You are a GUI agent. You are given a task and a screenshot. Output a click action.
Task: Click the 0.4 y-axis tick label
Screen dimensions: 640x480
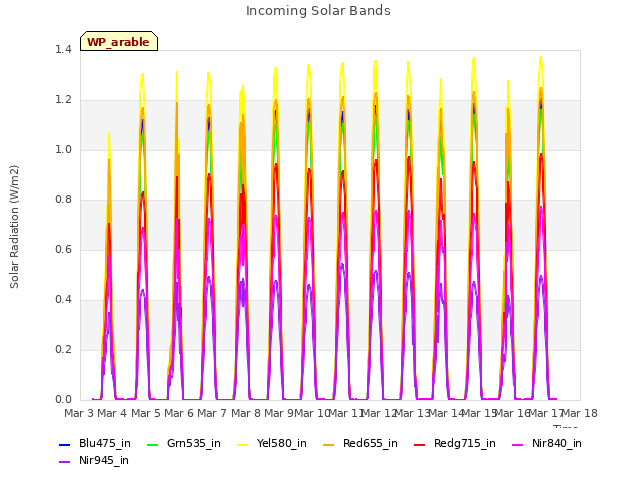click(x=63, y=300)
